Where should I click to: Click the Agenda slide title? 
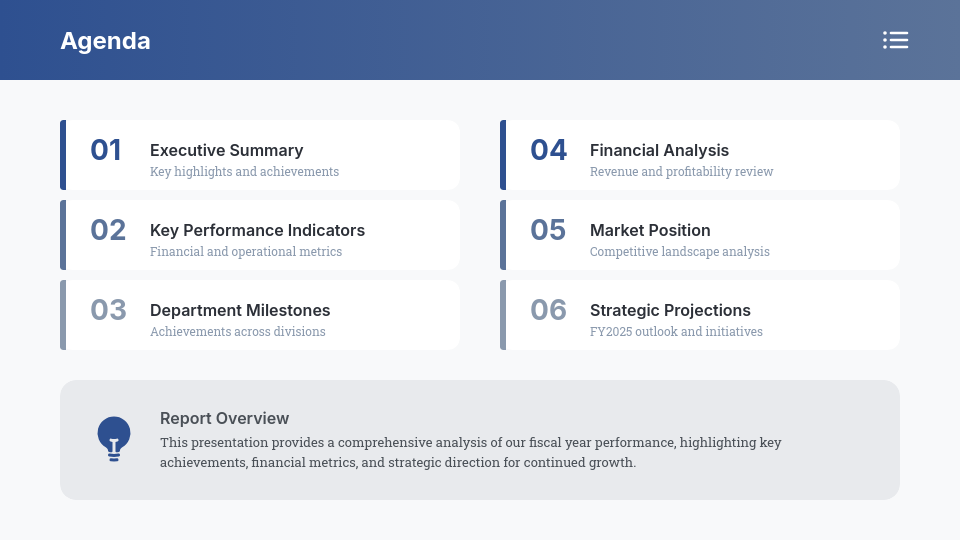point(105,41)
